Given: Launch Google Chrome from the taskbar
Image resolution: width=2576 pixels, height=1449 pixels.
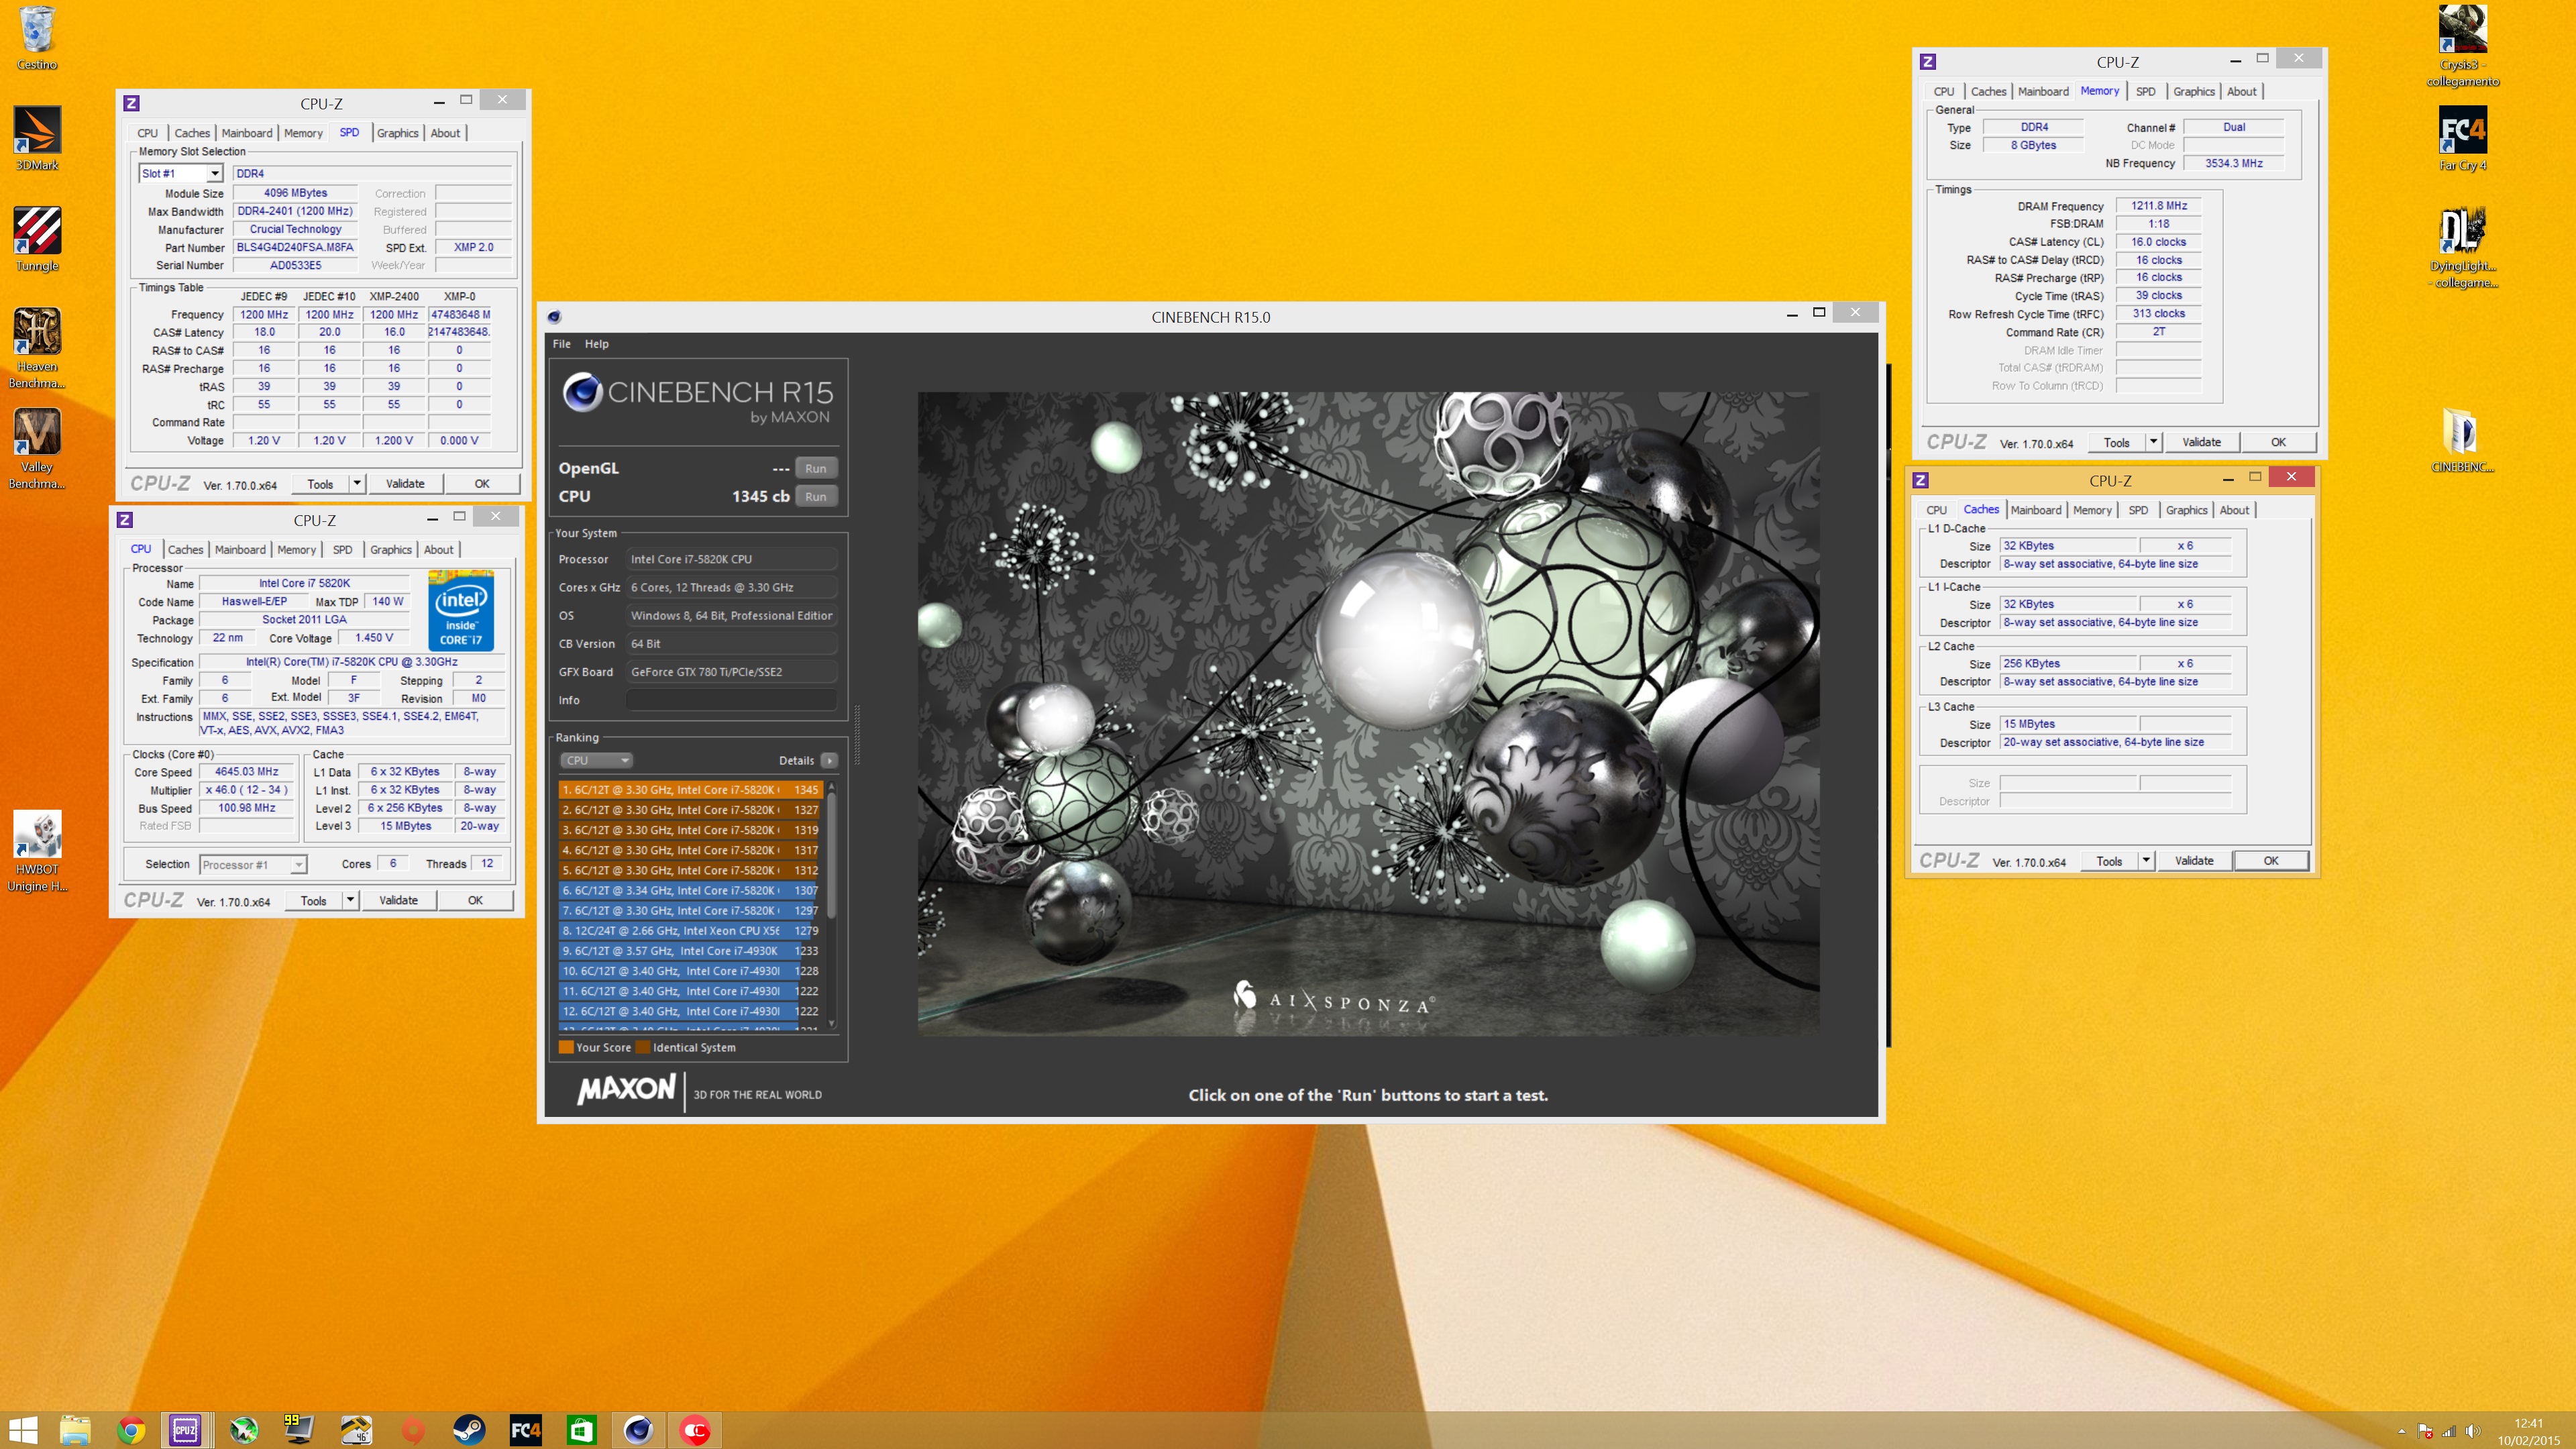Looking at the screenshot, I should pyautogui.click(x=131, y=1430).
